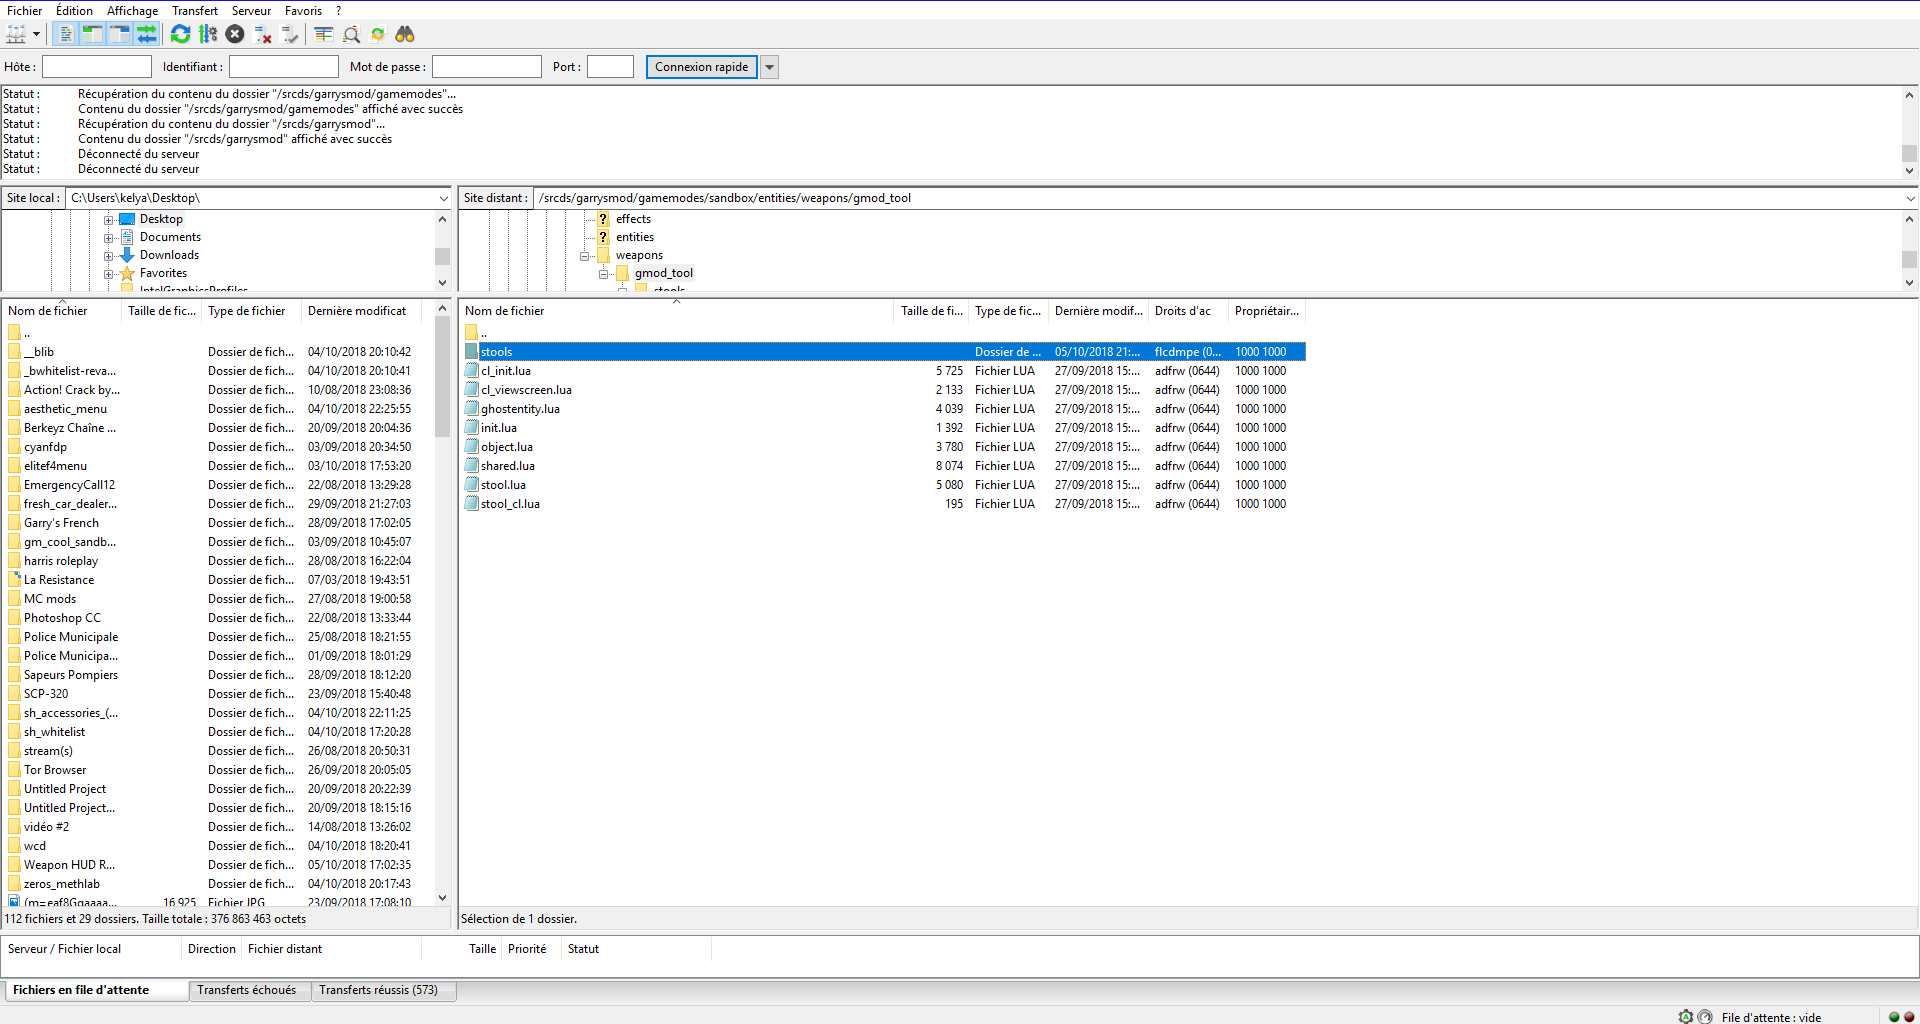The image size is (1920, 1024).
Task: Open the Affichage menu
Action: coord(132,11)
